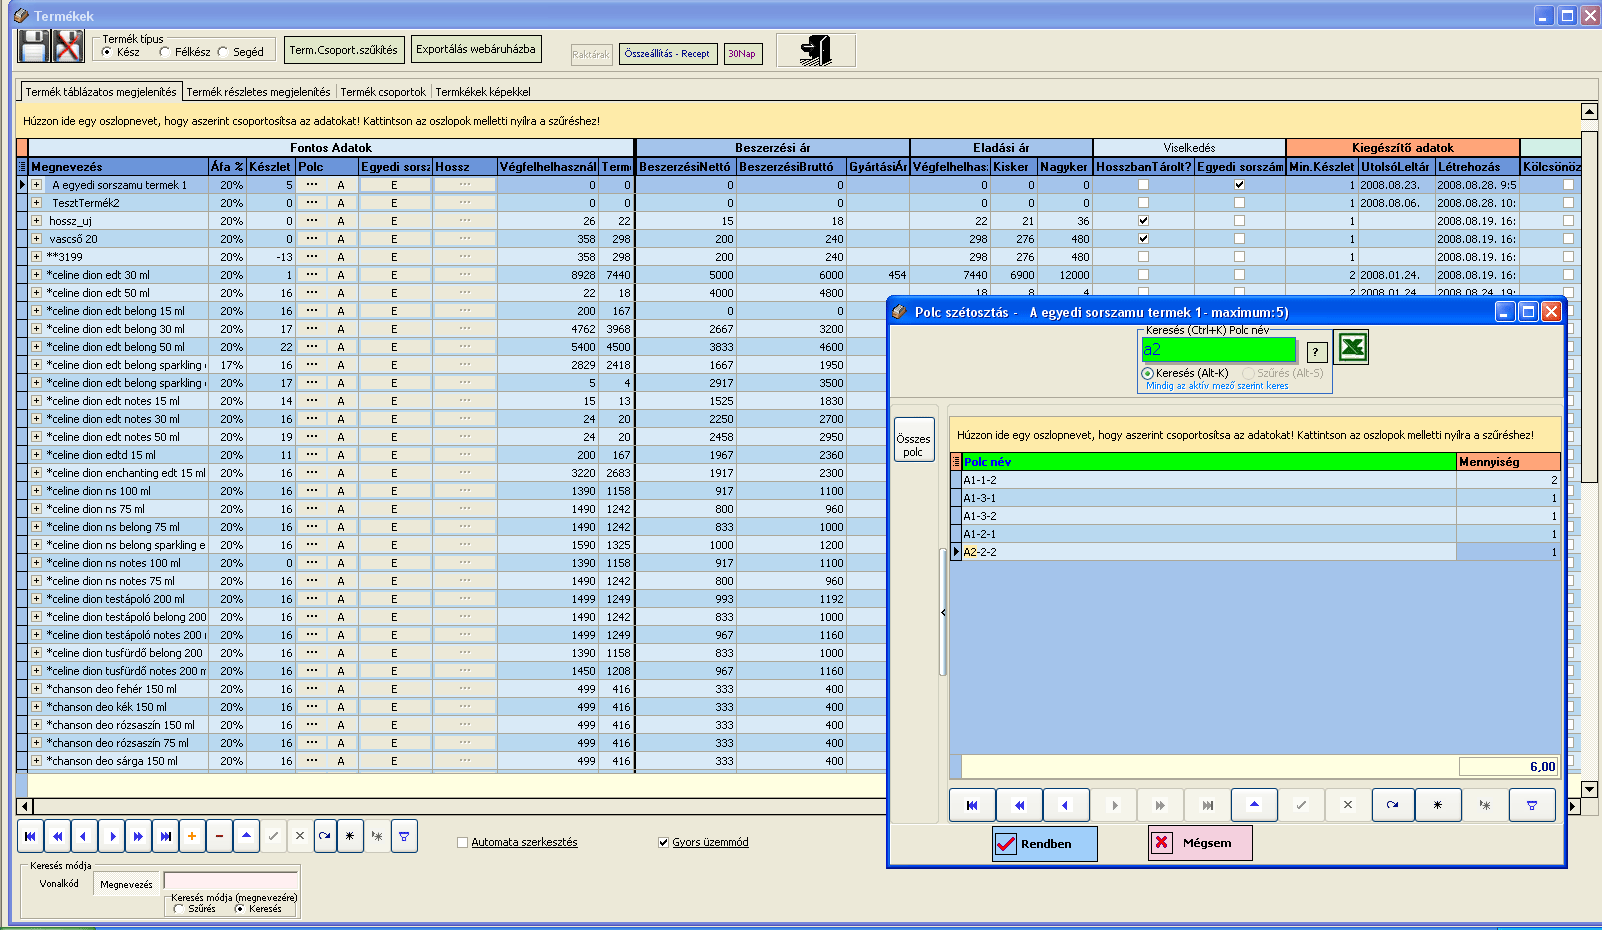Open the Termékek képekkel tab

point(483,92)
